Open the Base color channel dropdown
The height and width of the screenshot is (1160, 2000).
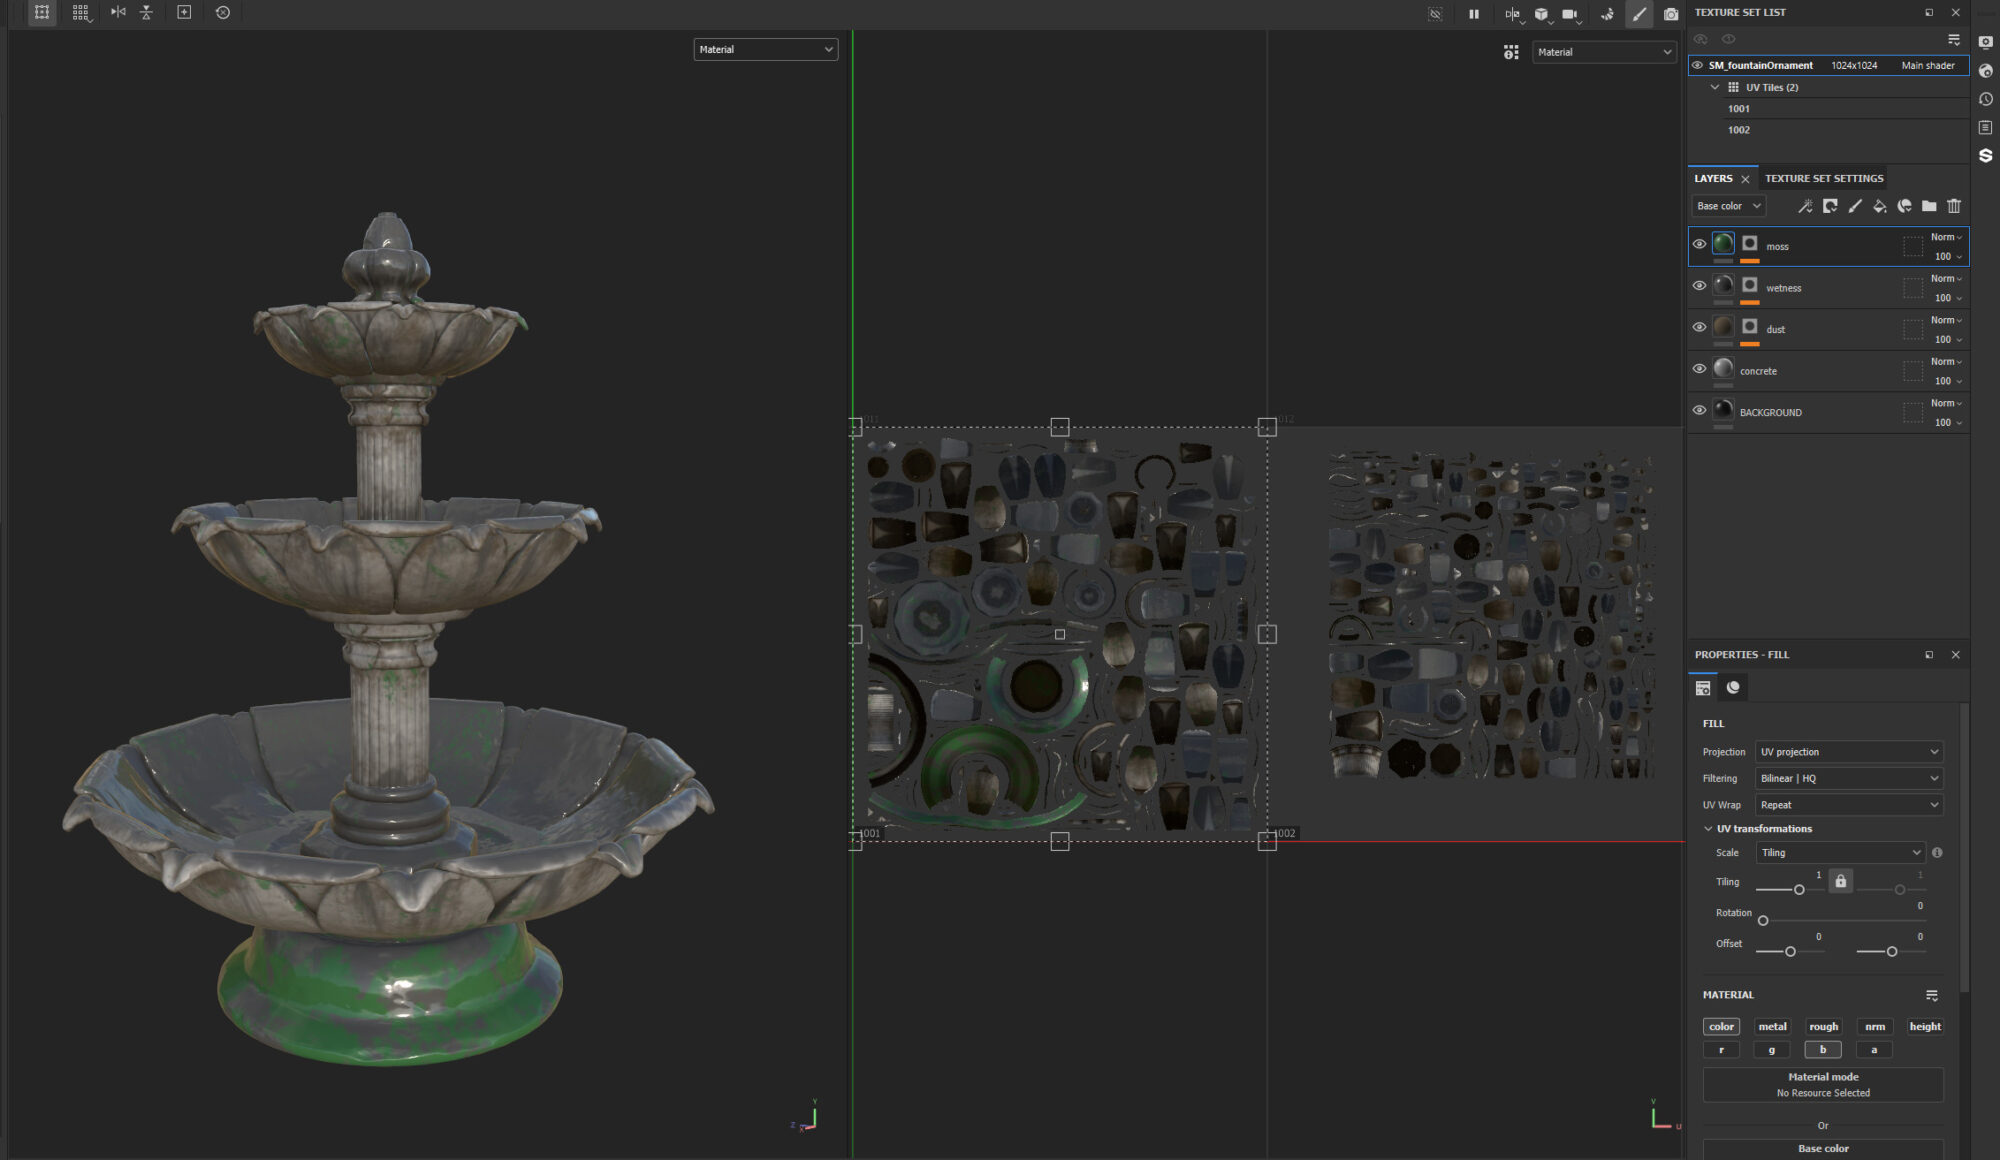(x=1729, y=206)
